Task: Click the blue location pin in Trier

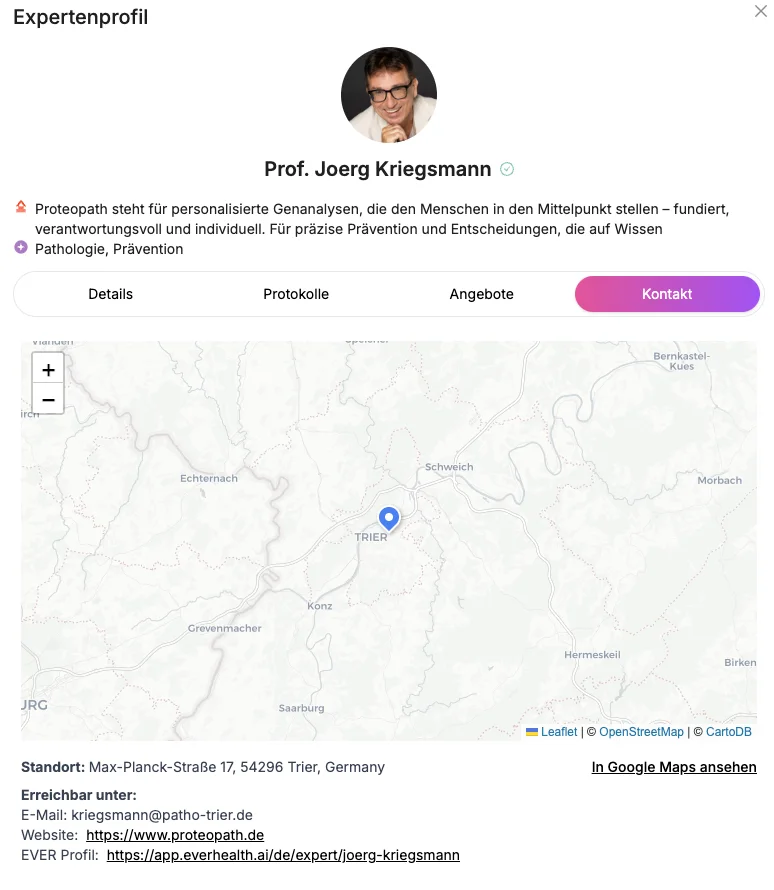Action: click(389, 519)
